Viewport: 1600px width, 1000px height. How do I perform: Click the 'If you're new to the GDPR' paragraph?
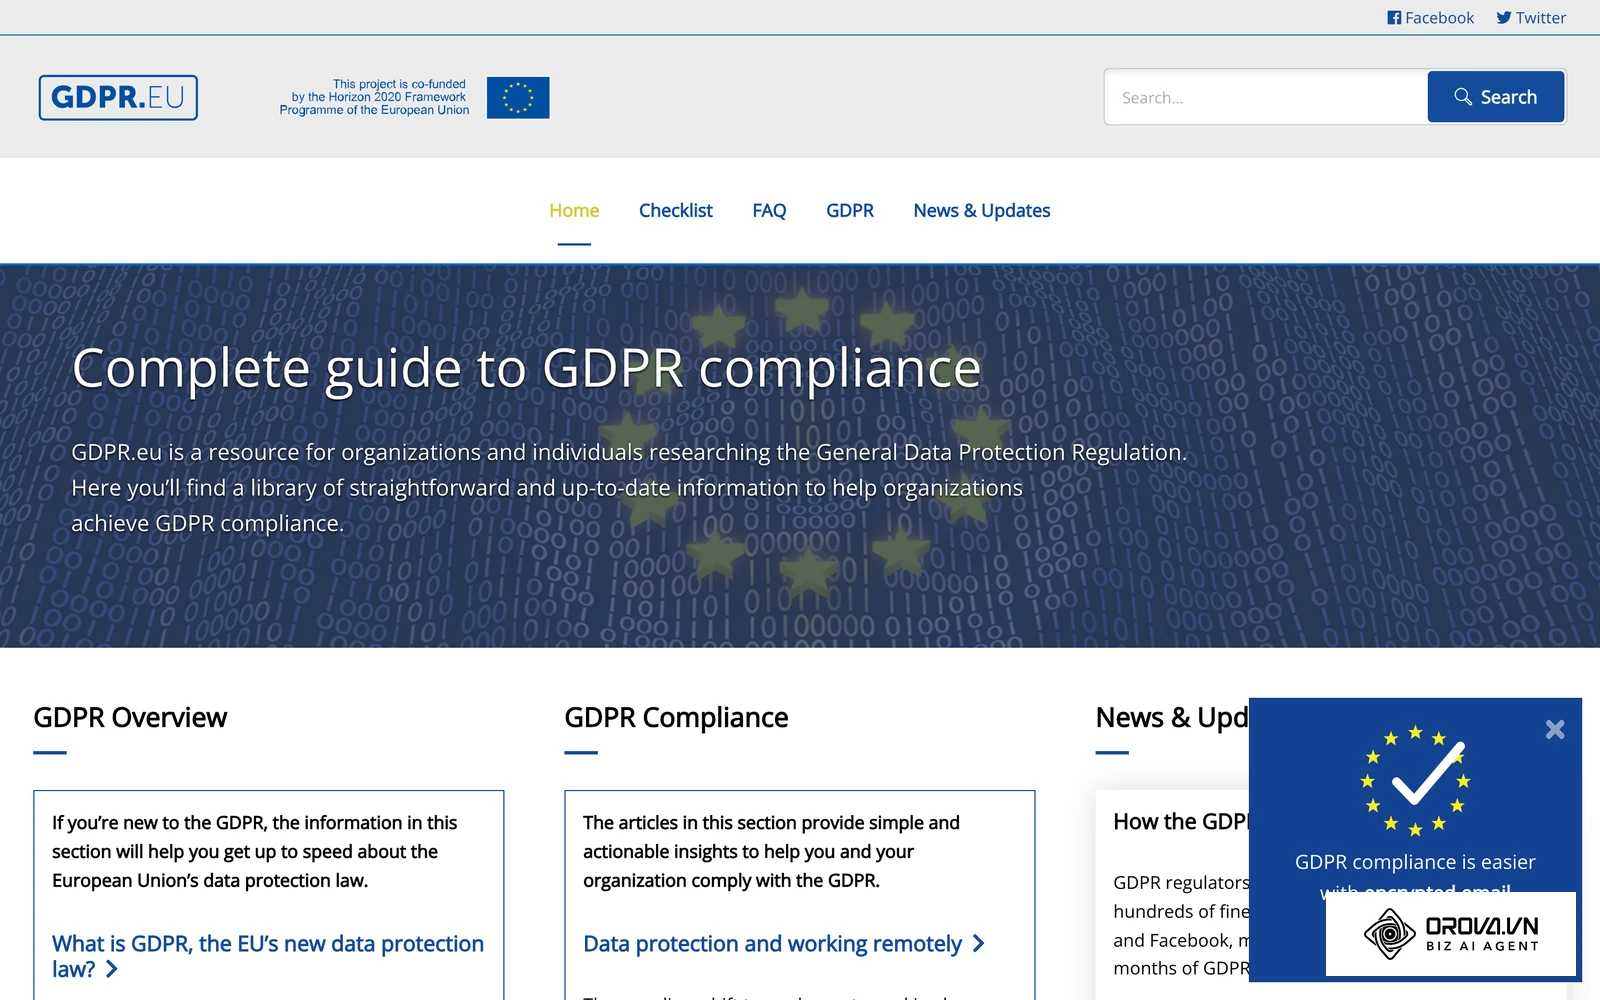255,852
